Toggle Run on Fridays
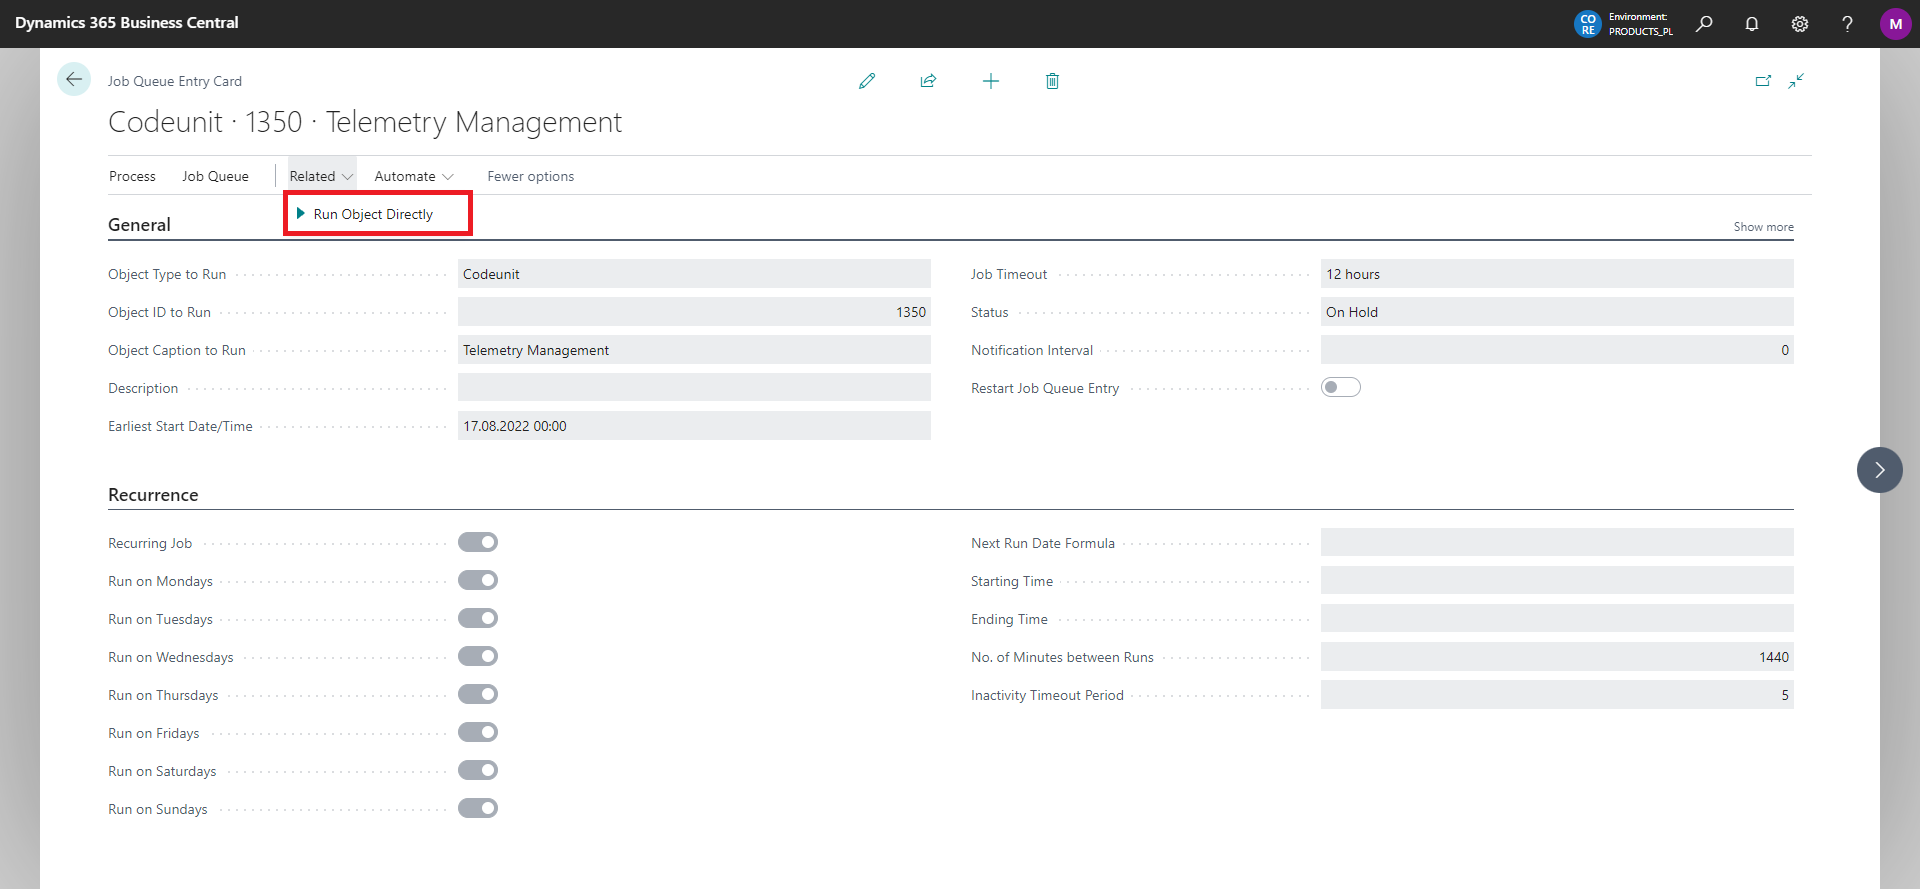The height and width of the screenshot is (889, 1920). pyautogui.click(x=478, y=732)
